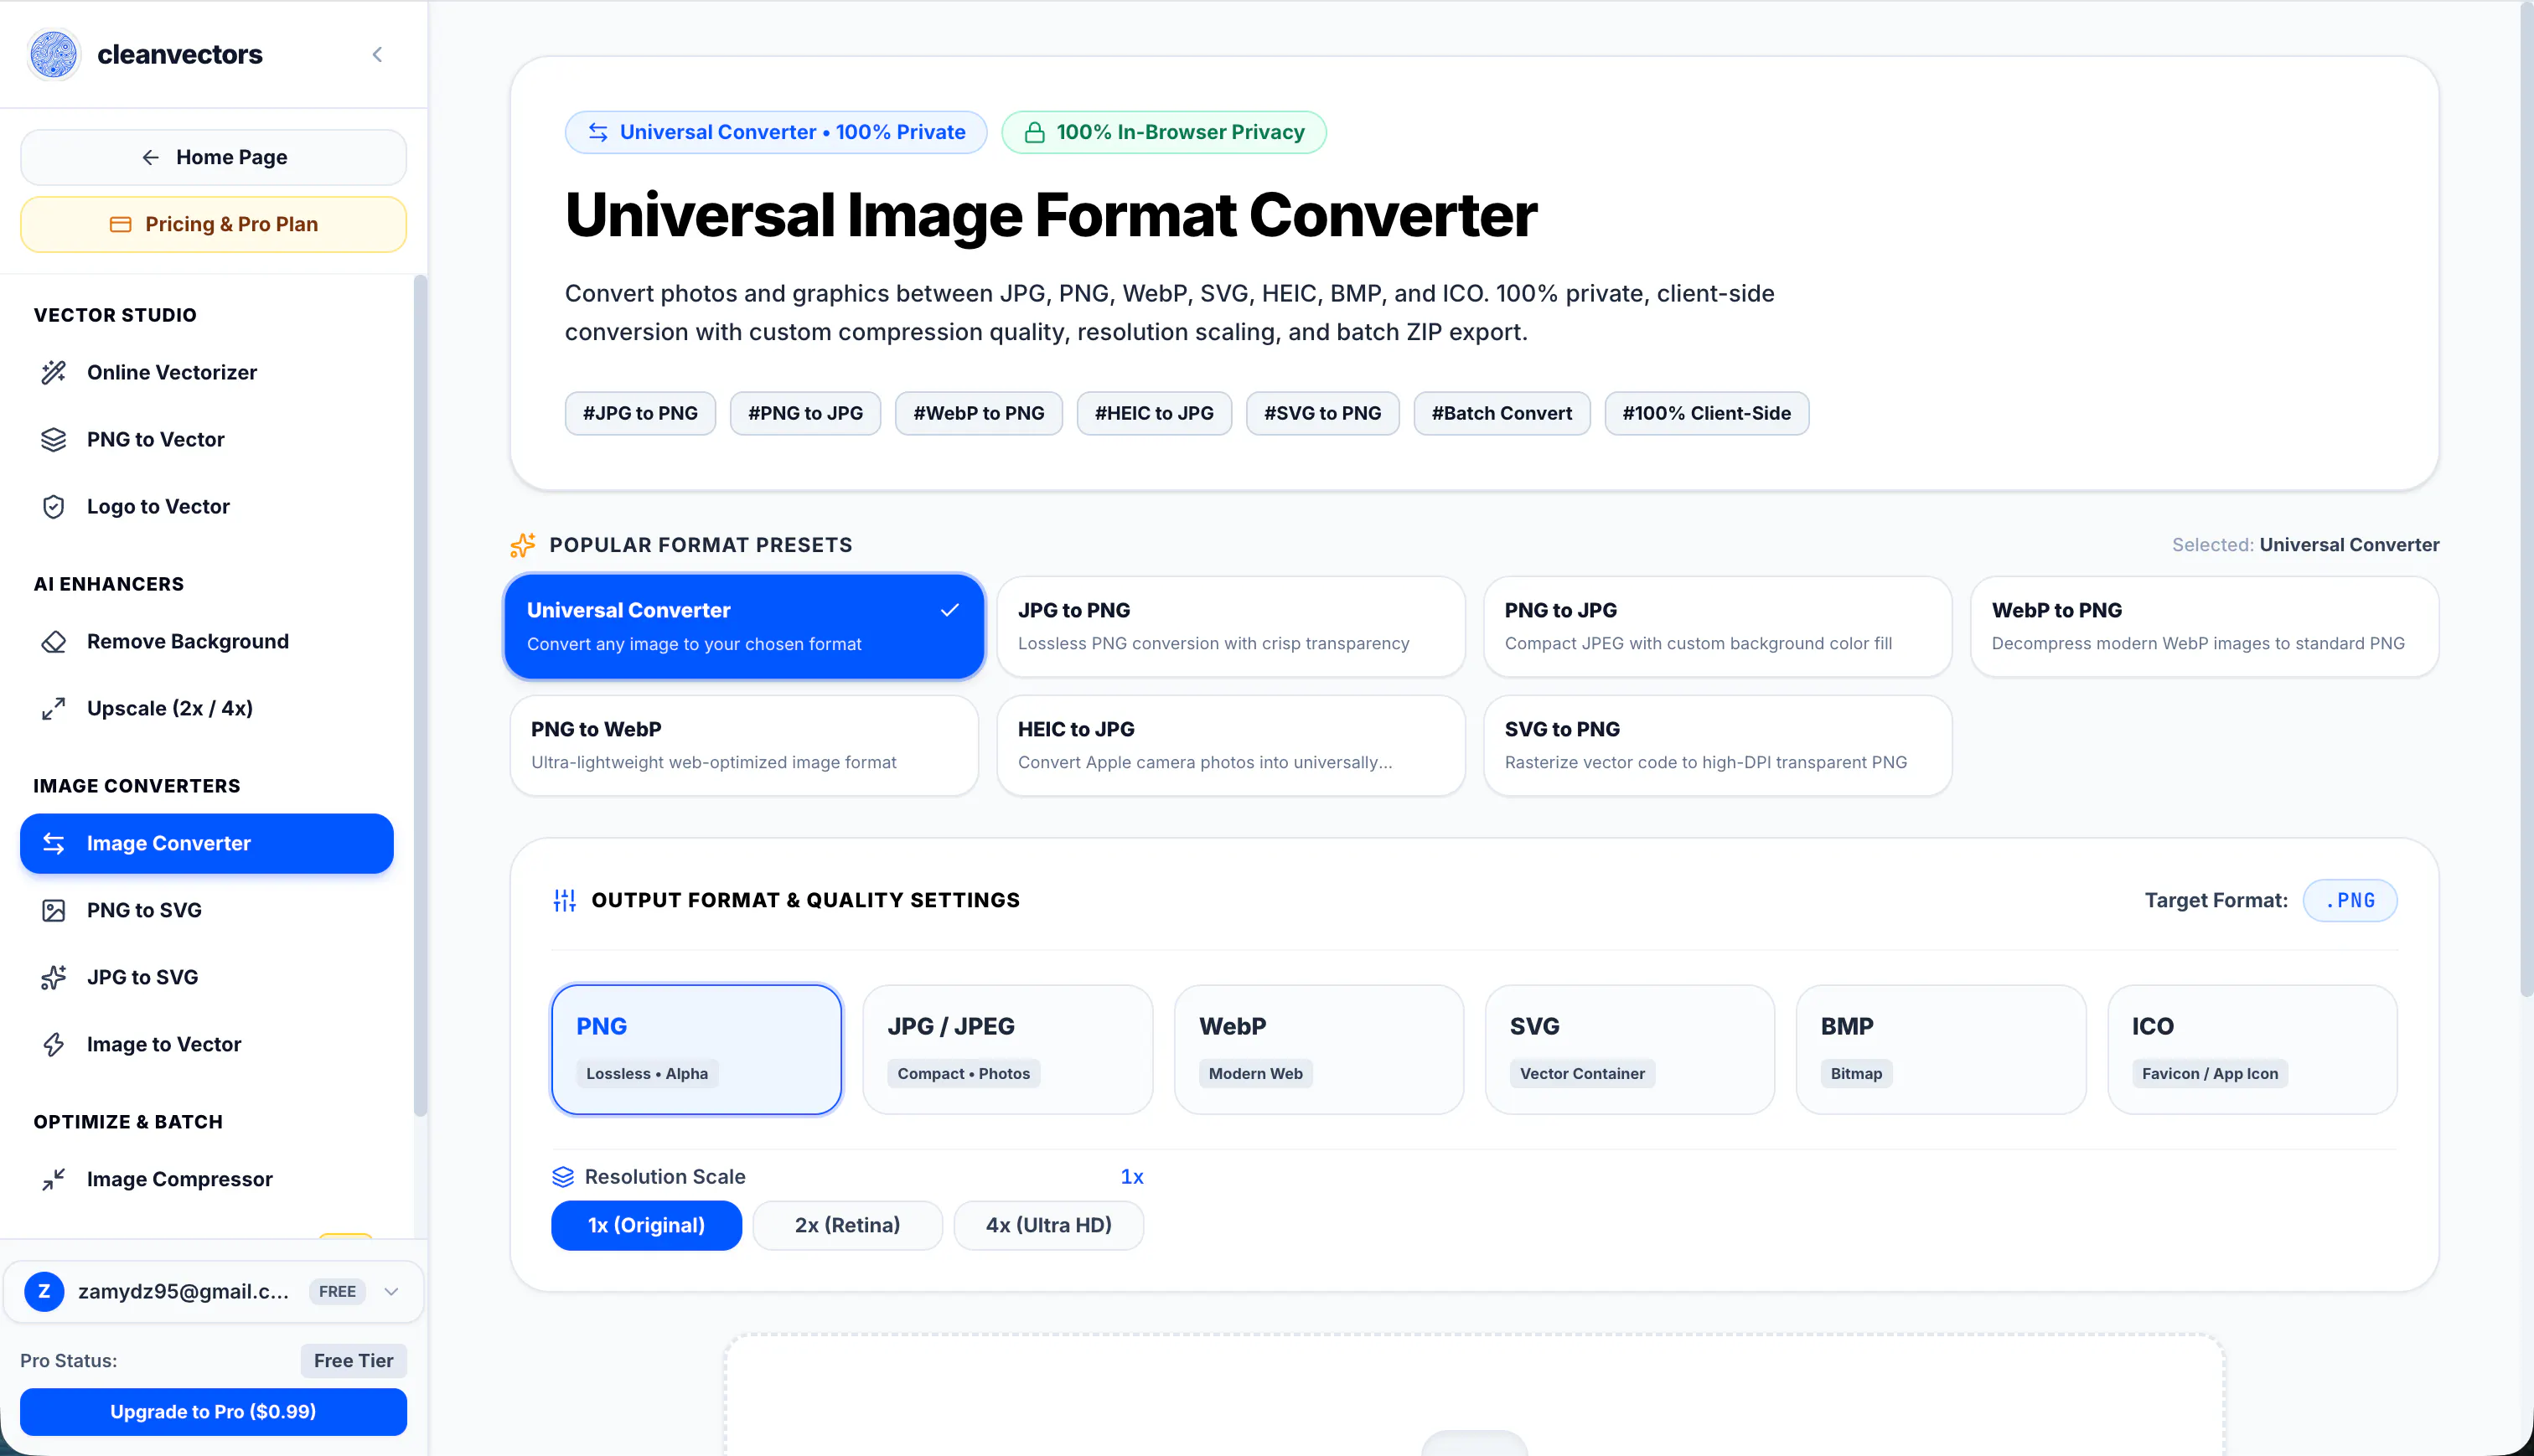Click the Online Vectorizer wand icon
This screenshot has height=1456, width=2534.
point(54,372)
